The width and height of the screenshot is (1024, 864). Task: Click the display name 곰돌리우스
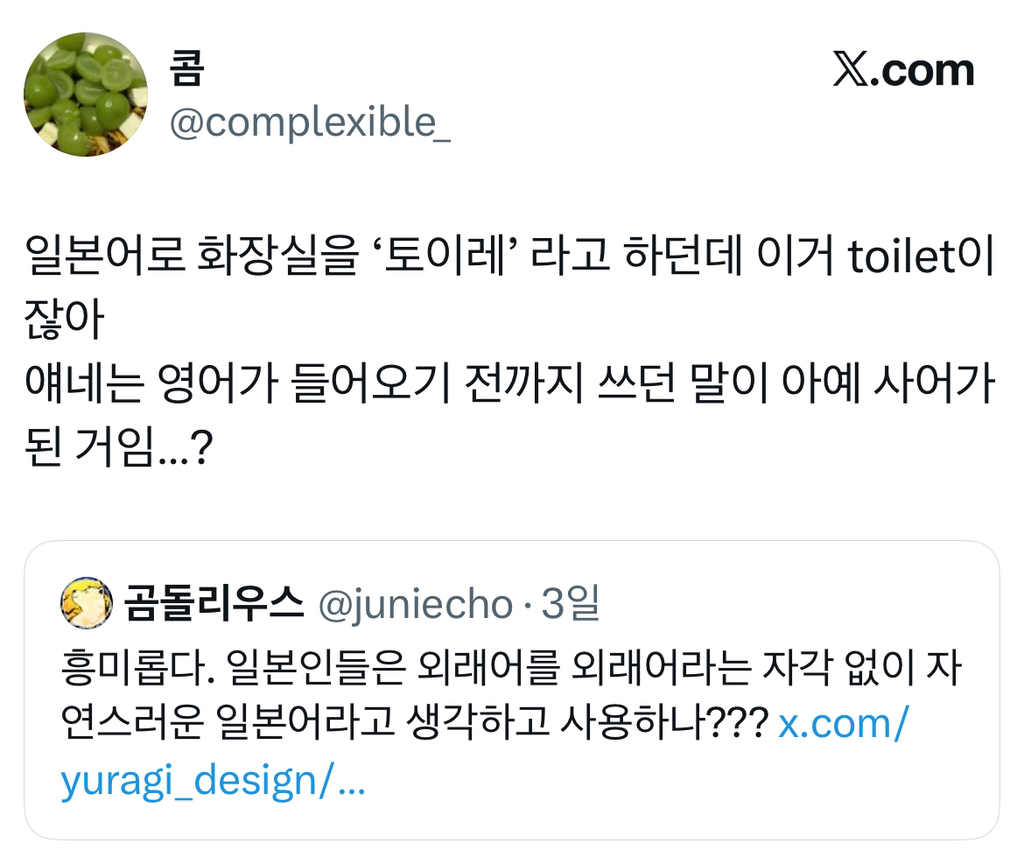217,601
